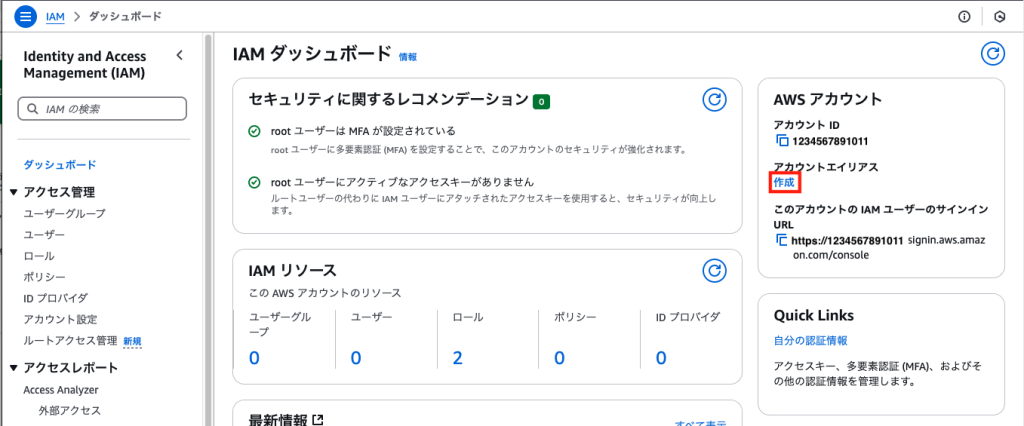This screenshot has width=1024, height=426.
Task: Copy the account ID 1234567891011
Action: tap(782, 141)
